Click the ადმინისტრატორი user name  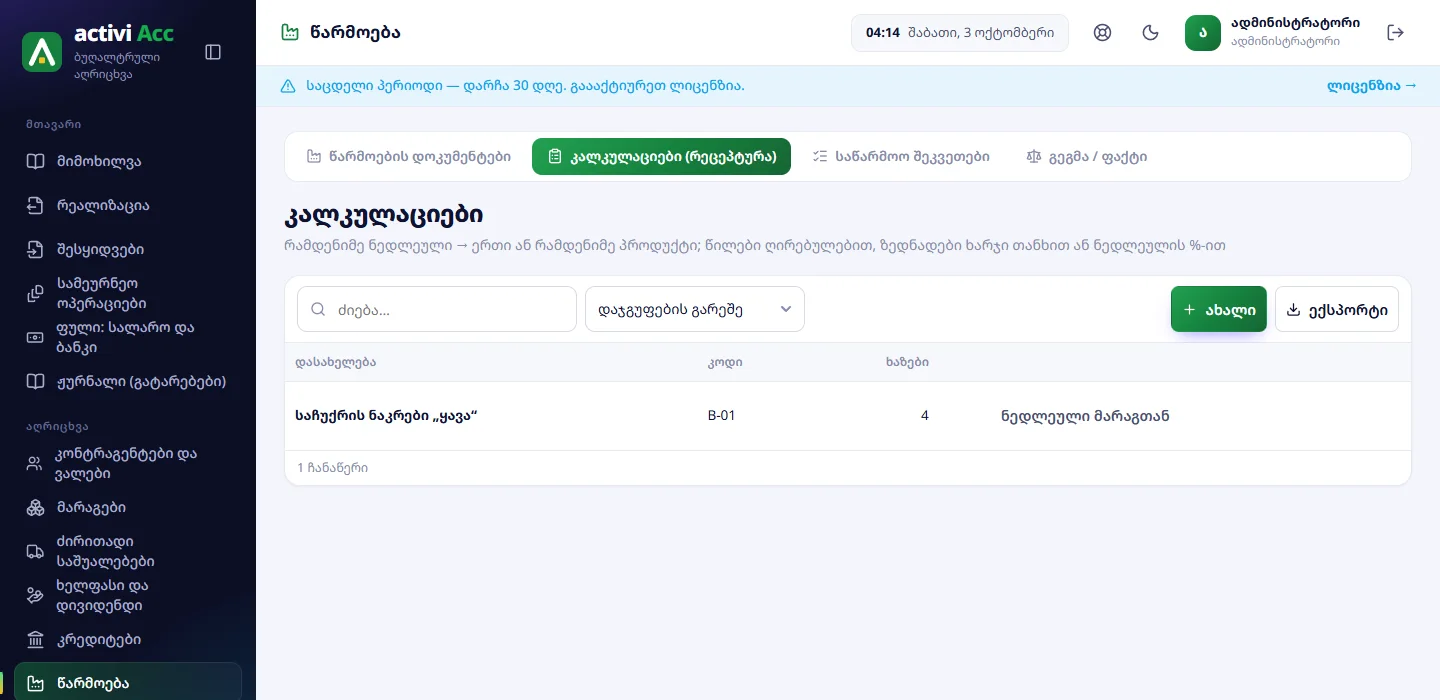[1295, 25]
